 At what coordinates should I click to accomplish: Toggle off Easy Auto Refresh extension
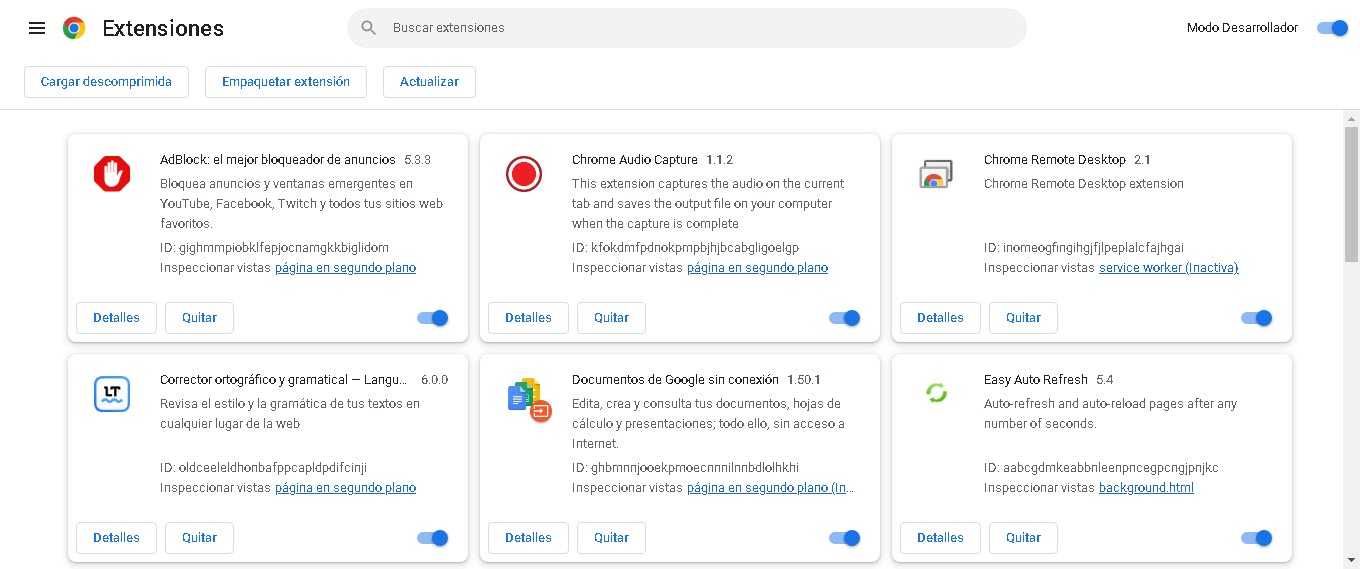click(1256, 538)
